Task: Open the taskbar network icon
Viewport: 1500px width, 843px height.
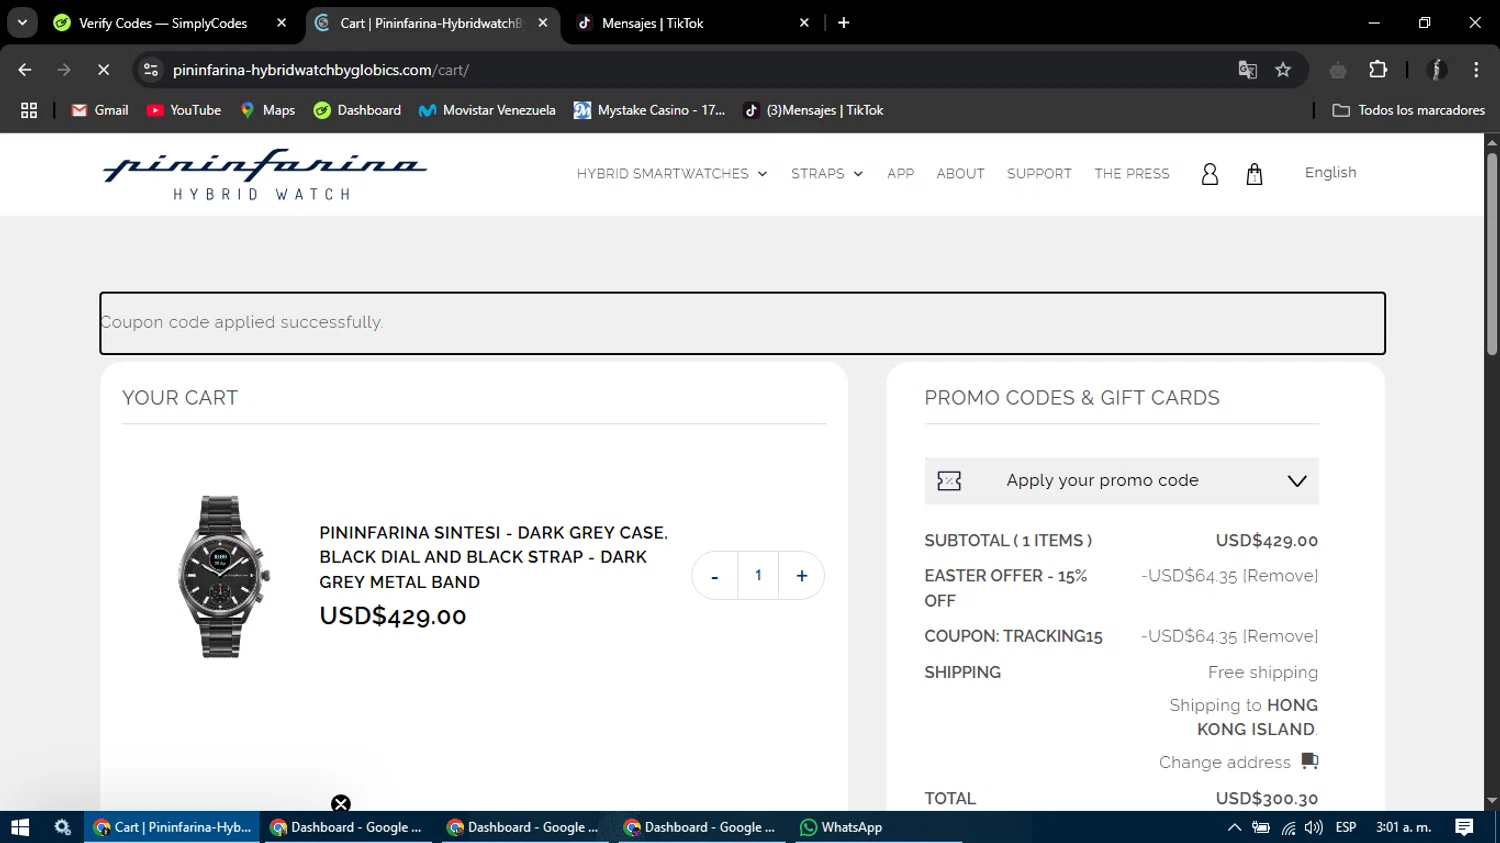Action: point(1288,827)
